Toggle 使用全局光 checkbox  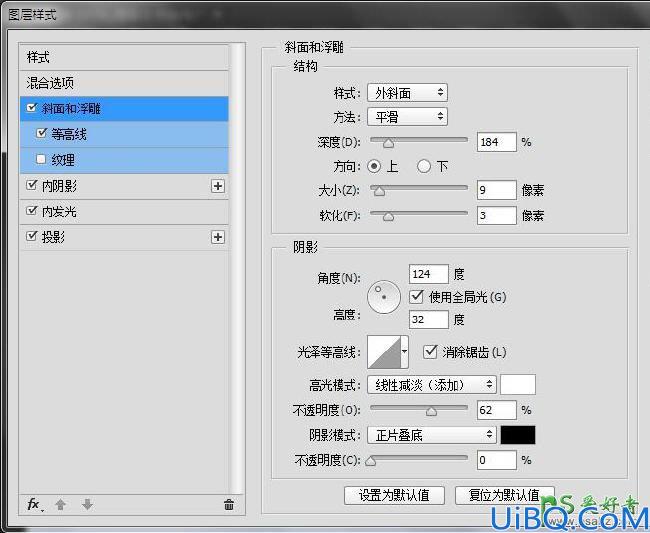point(416,296)
